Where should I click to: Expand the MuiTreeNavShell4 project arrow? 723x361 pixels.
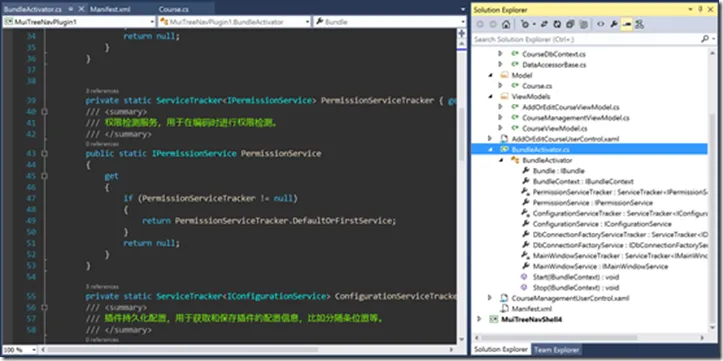(480, 319)
